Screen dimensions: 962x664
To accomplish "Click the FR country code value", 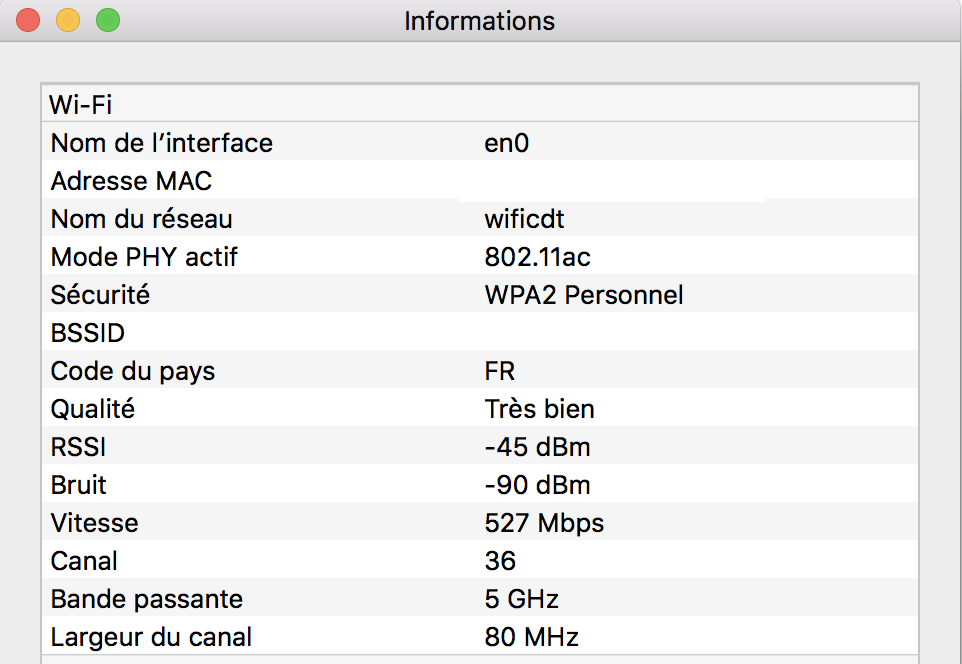I will (x=499, y=371).
